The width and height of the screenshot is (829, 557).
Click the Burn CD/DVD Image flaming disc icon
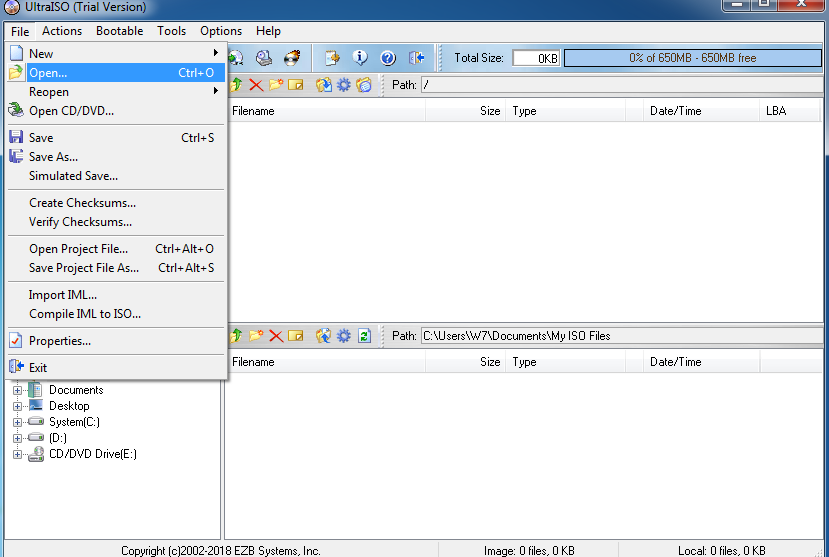tap(292, 58)
